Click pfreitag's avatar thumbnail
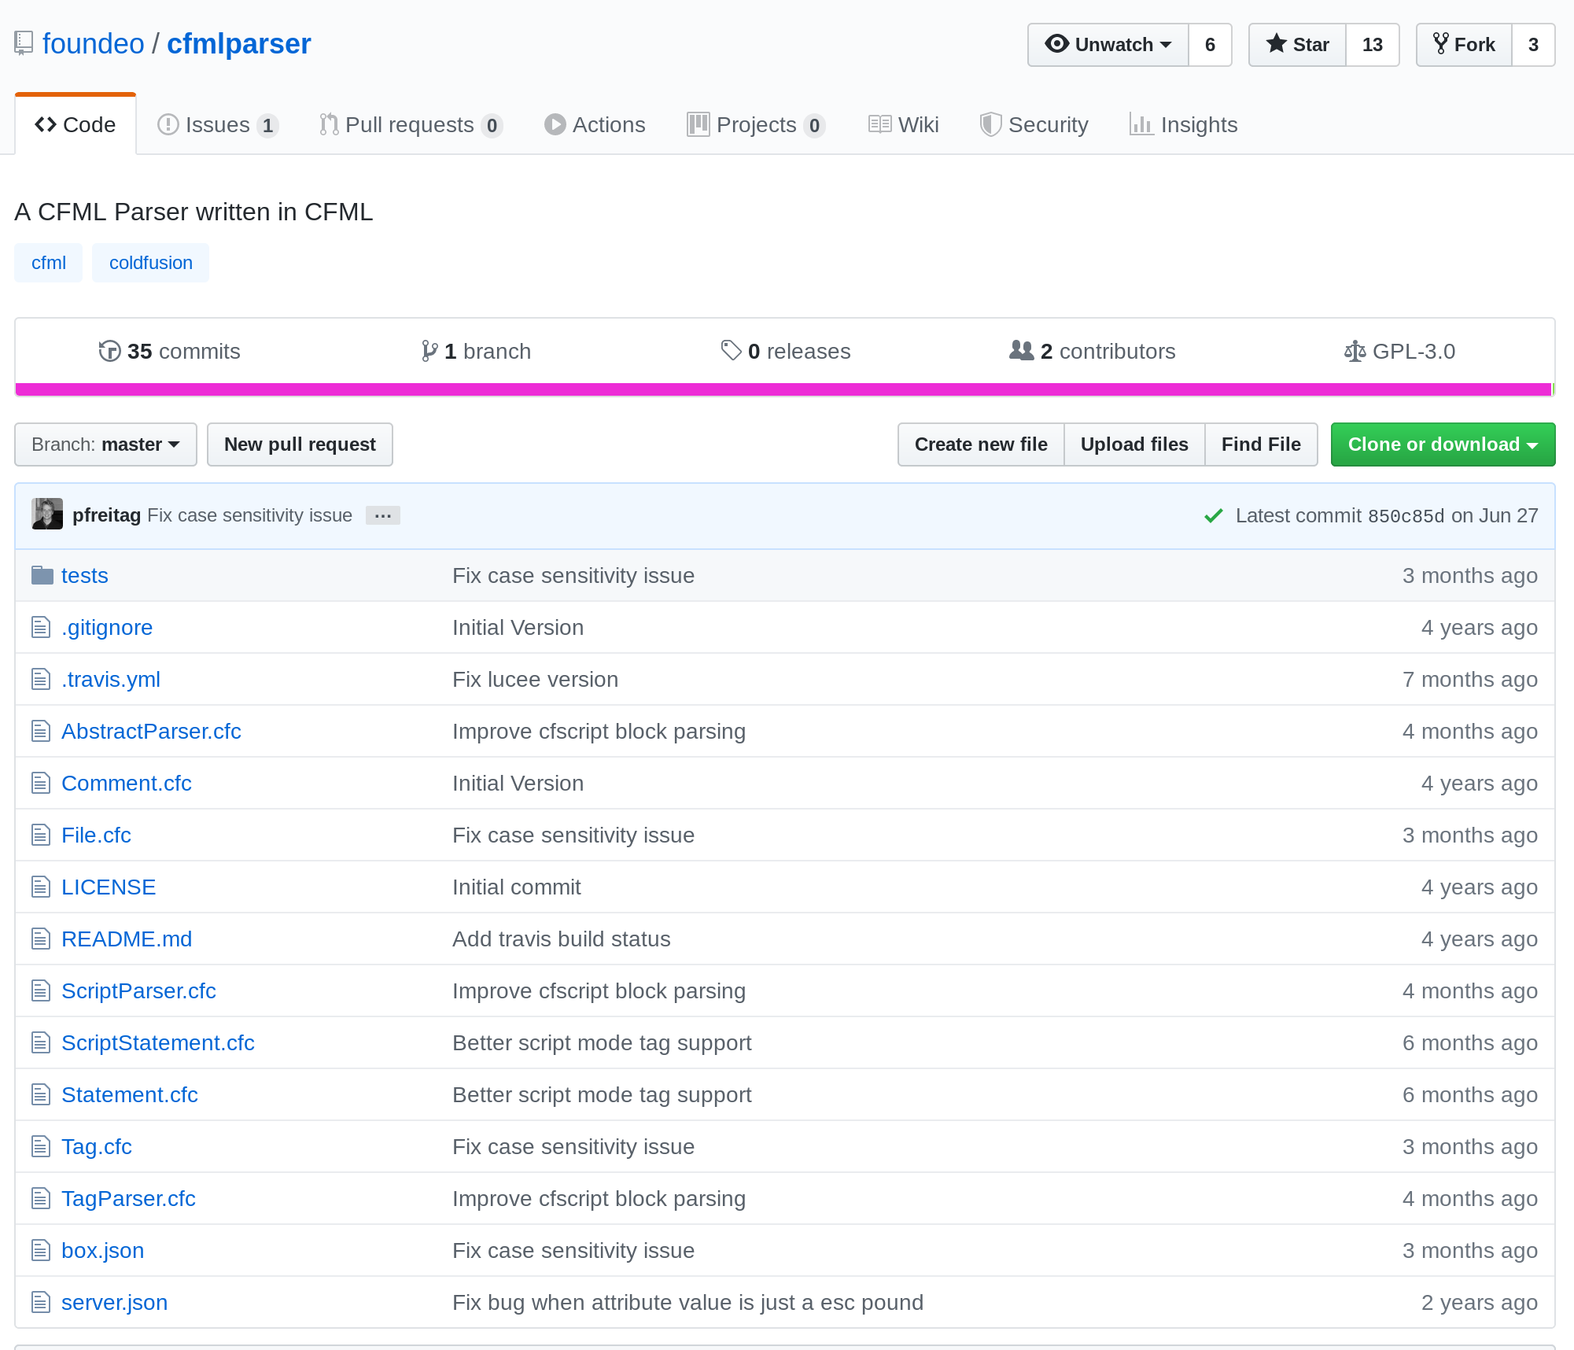1574x1350 pixels. [47, 514]
